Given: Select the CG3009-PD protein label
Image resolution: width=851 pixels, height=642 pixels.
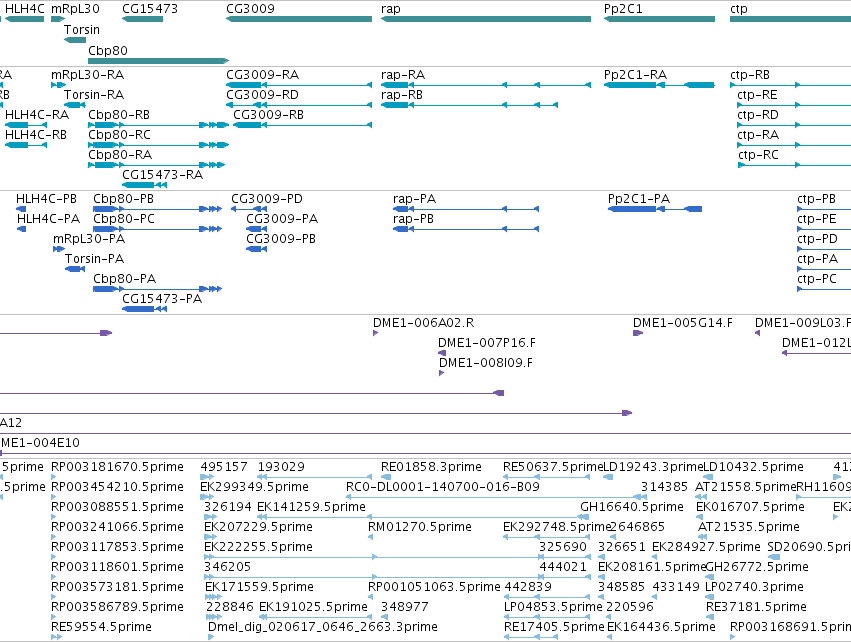Looking at the screenshot, I should (267, 199).
